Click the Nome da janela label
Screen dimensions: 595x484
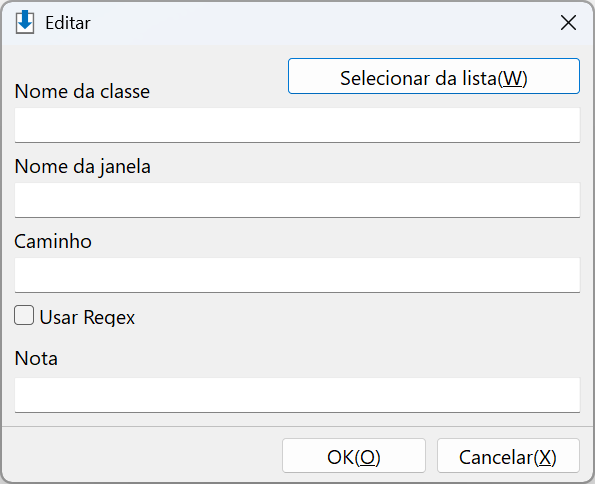(82, 167)
